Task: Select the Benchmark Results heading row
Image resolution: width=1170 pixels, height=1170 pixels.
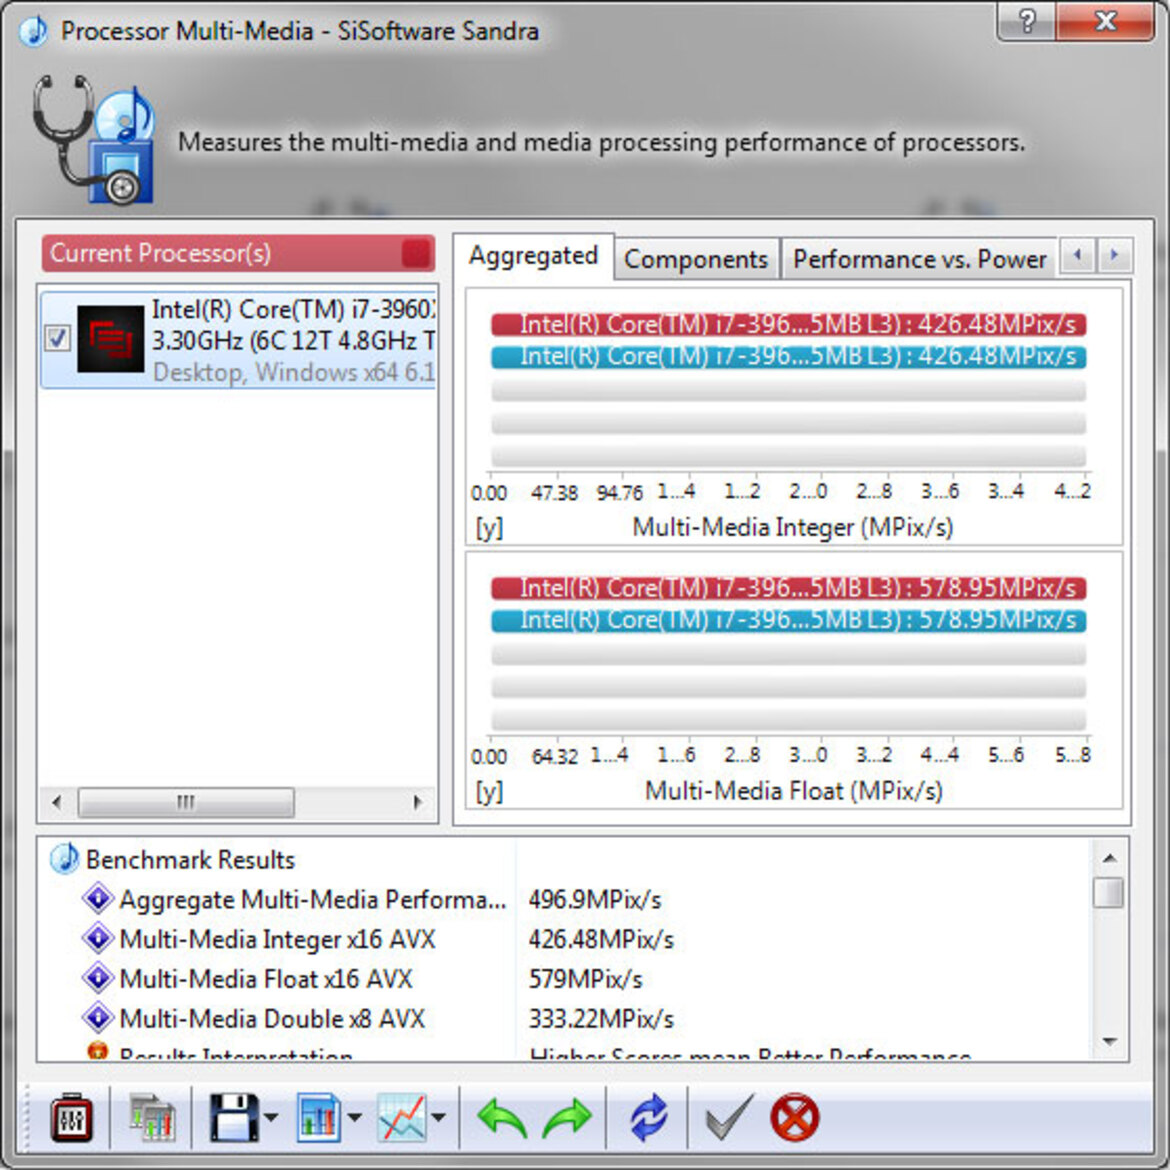Action: coord(190,860)
